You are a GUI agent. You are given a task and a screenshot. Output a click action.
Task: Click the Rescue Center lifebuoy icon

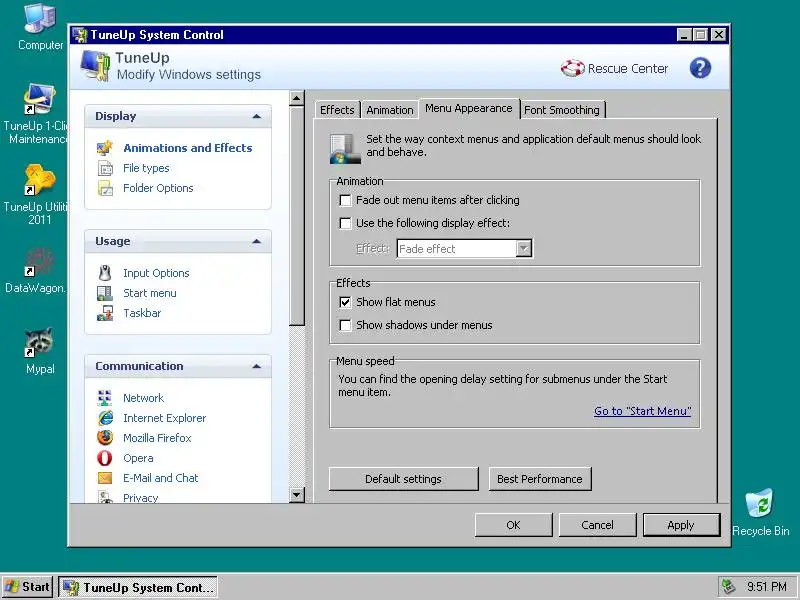click(x=572, y=68)
